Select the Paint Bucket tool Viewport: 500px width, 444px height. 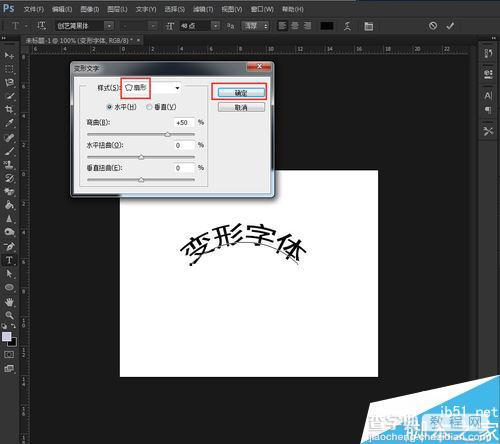pyautogui.click(x=9, y=205)
